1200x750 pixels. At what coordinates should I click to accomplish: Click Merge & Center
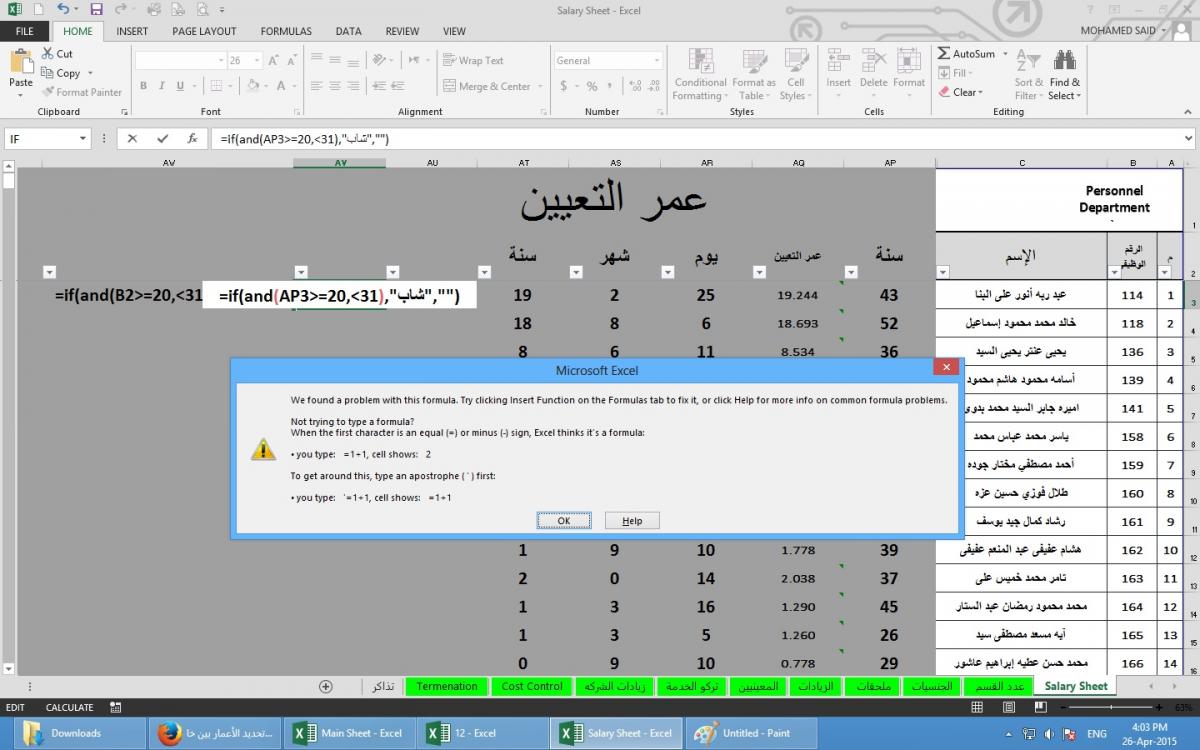[487, 86]
